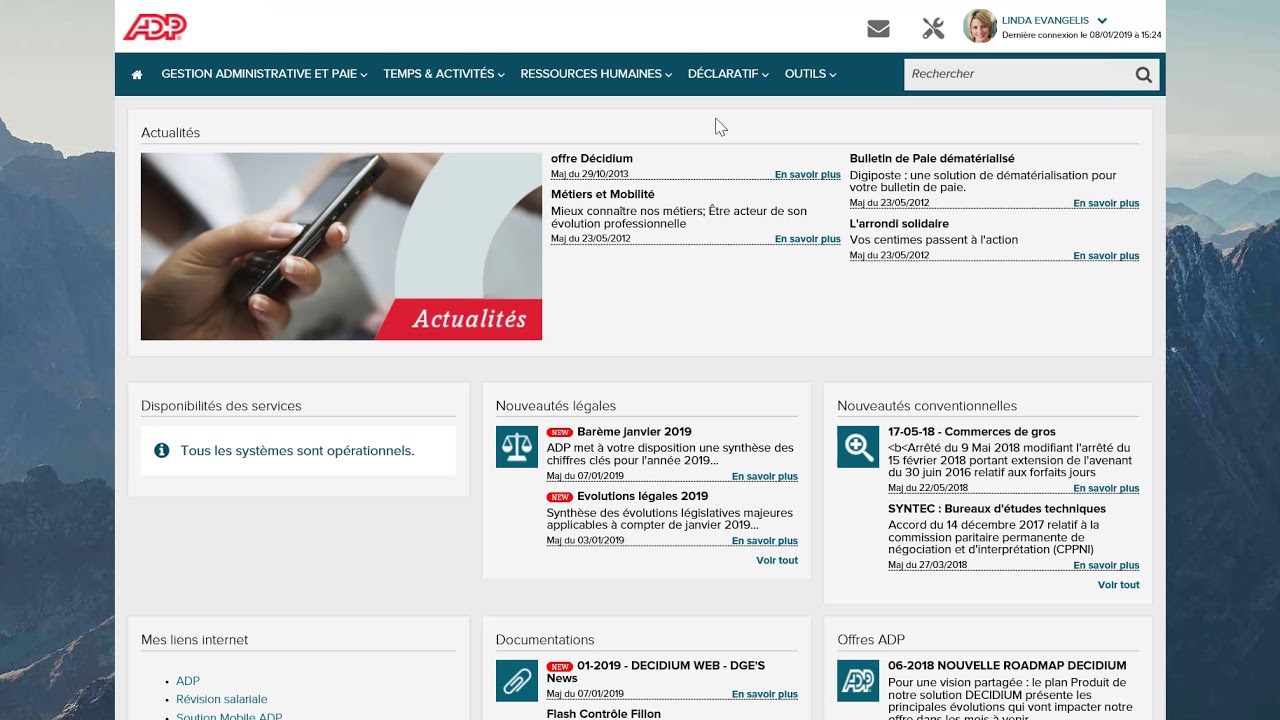Click L'arrondi solidaire headline
Image resolution: width=1280 pixels, height=720 pixels.
tap(899, 224)
